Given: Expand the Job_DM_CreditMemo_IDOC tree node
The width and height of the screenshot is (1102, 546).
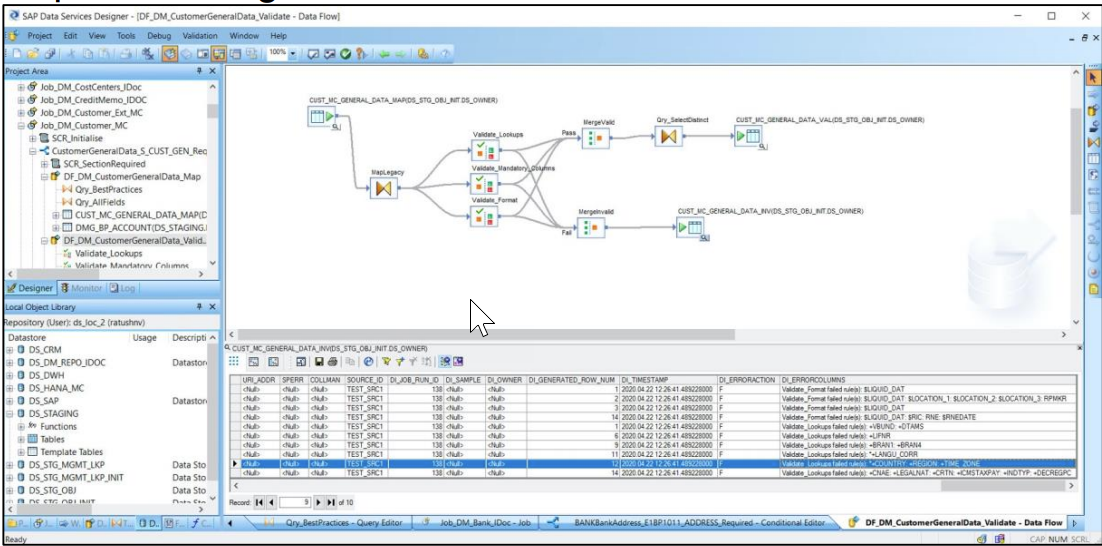Looking at the screenshot, I should tap(21, 100).
